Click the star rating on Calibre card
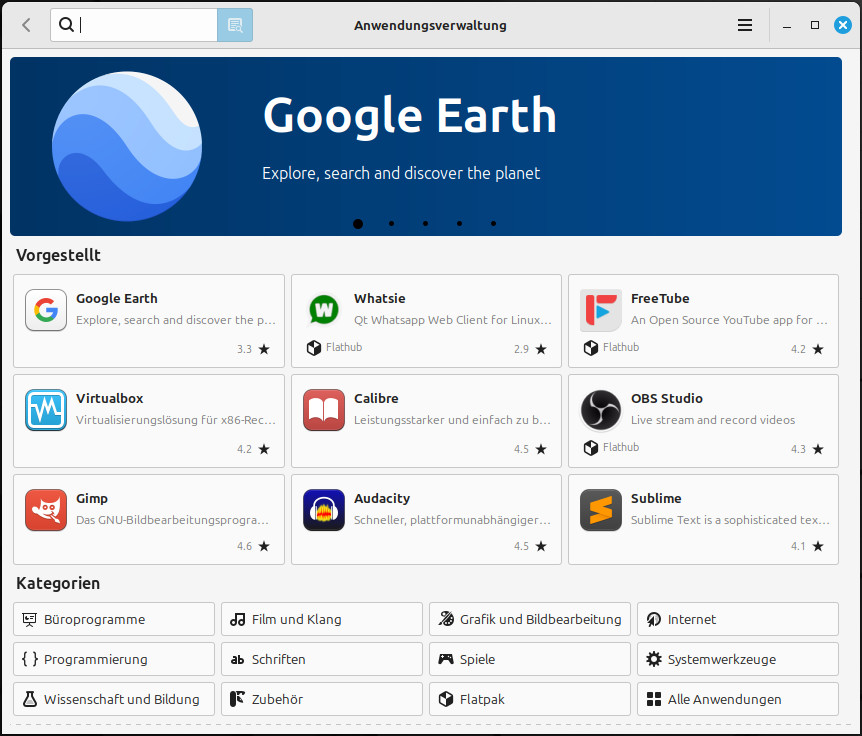The height and width of the screenshot is (736, 862). 541,449
